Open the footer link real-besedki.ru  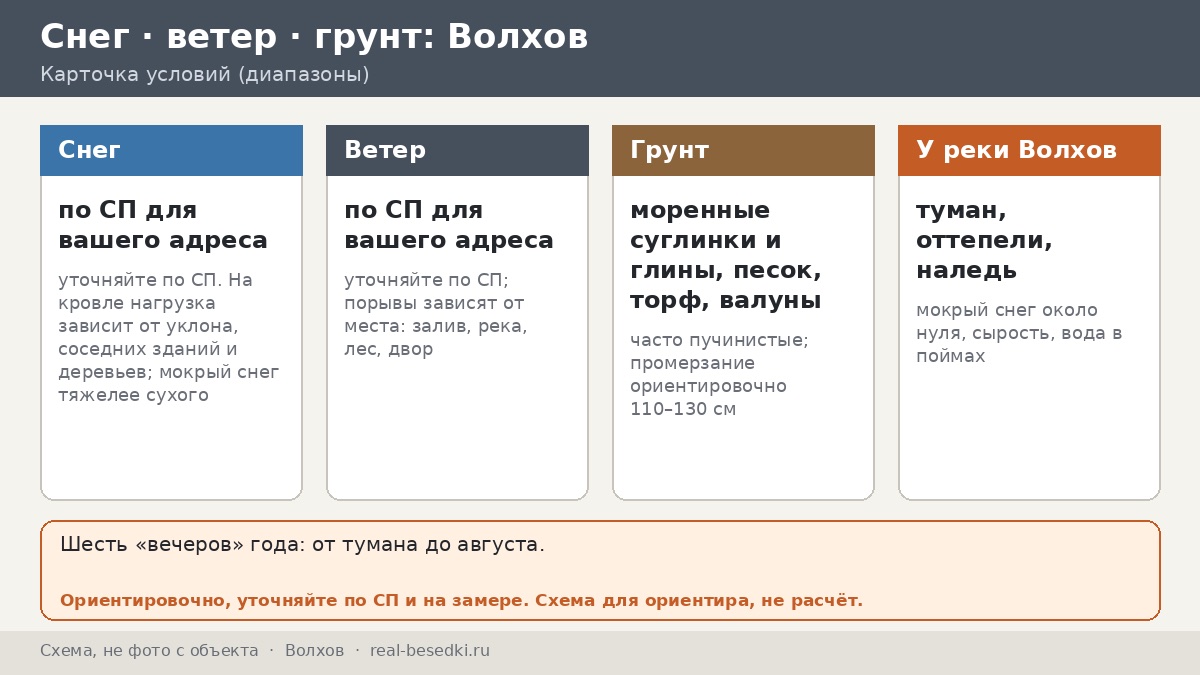[430, 651]
